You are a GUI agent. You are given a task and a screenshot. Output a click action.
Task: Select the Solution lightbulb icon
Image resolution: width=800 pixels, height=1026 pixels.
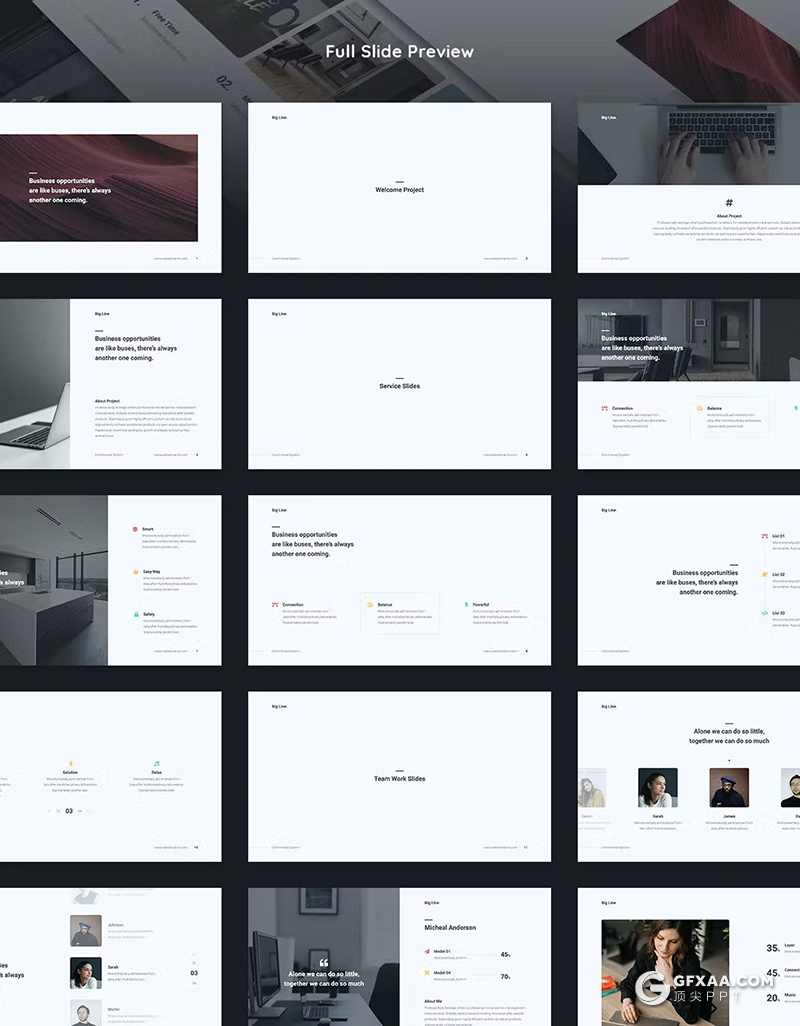click(x=70, y=763)
